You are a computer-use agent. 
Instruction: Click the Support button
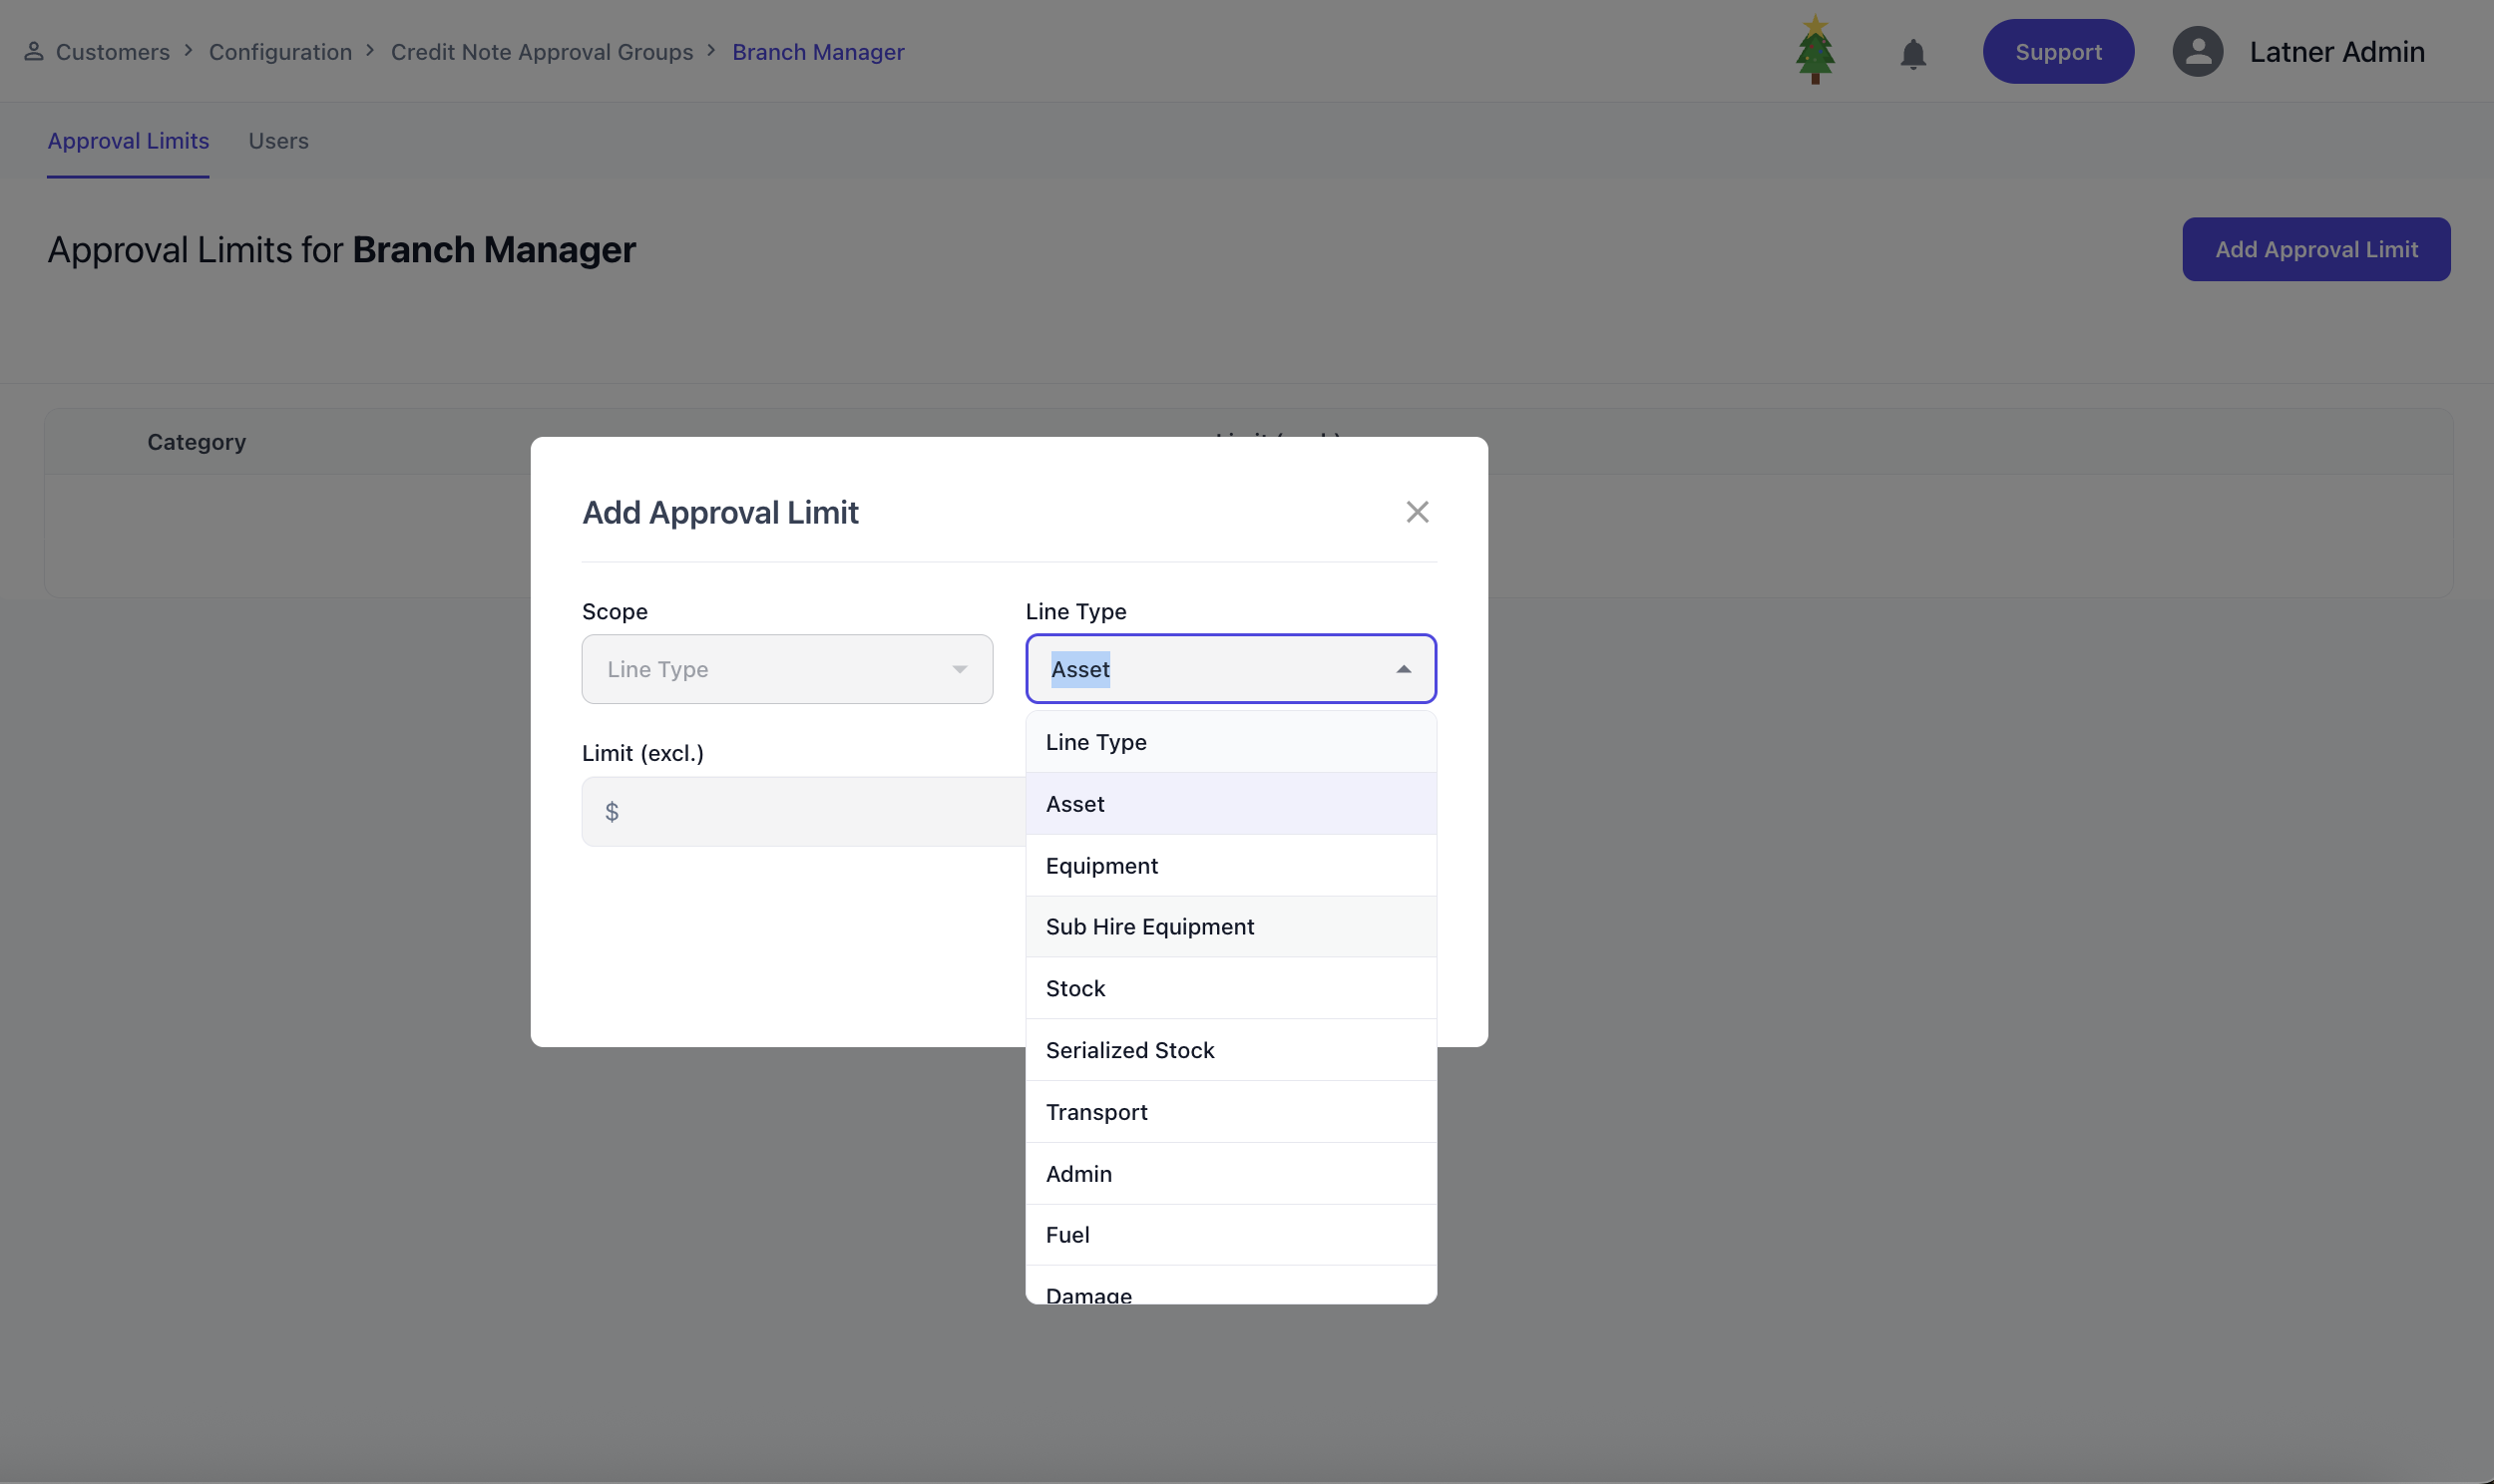coord(2057,52)
